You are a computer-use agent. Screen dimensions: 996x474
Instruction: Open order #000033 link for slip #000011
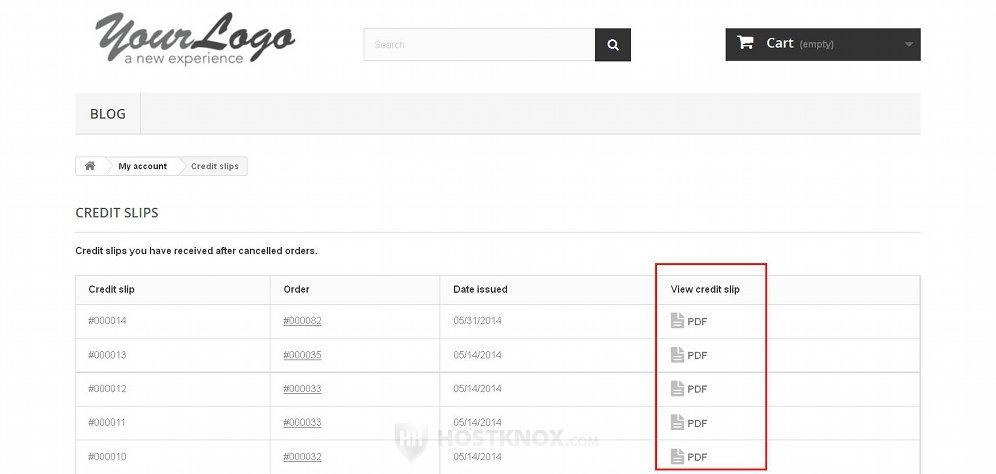tap(302, 423)
